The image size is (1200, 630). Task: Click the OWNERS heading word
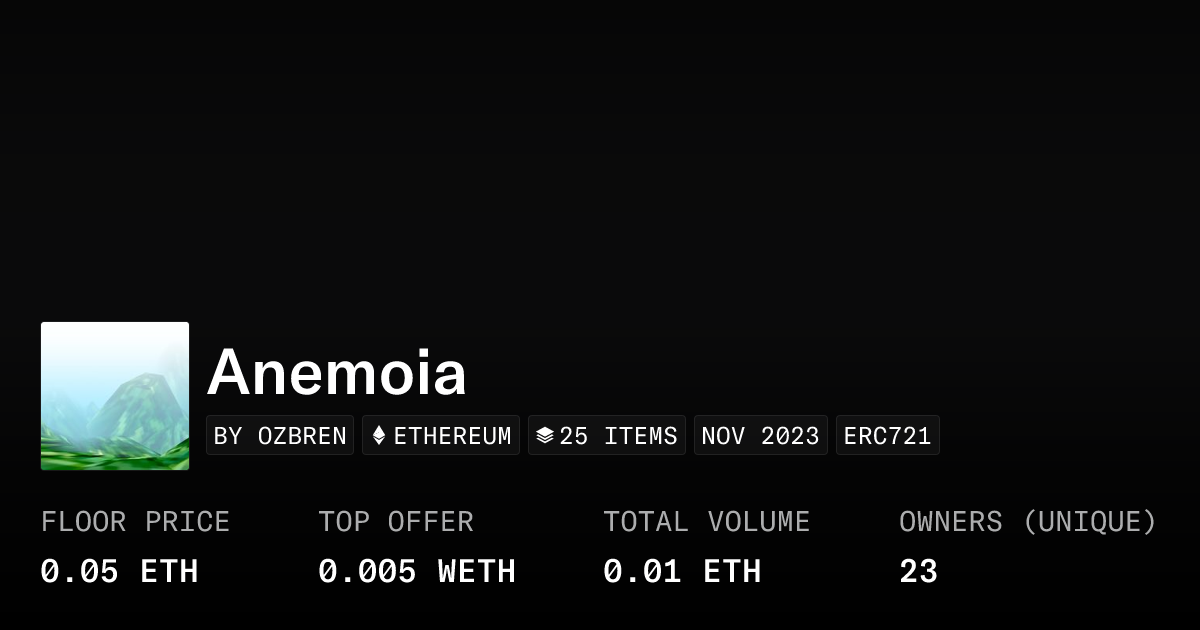(950, 522)
